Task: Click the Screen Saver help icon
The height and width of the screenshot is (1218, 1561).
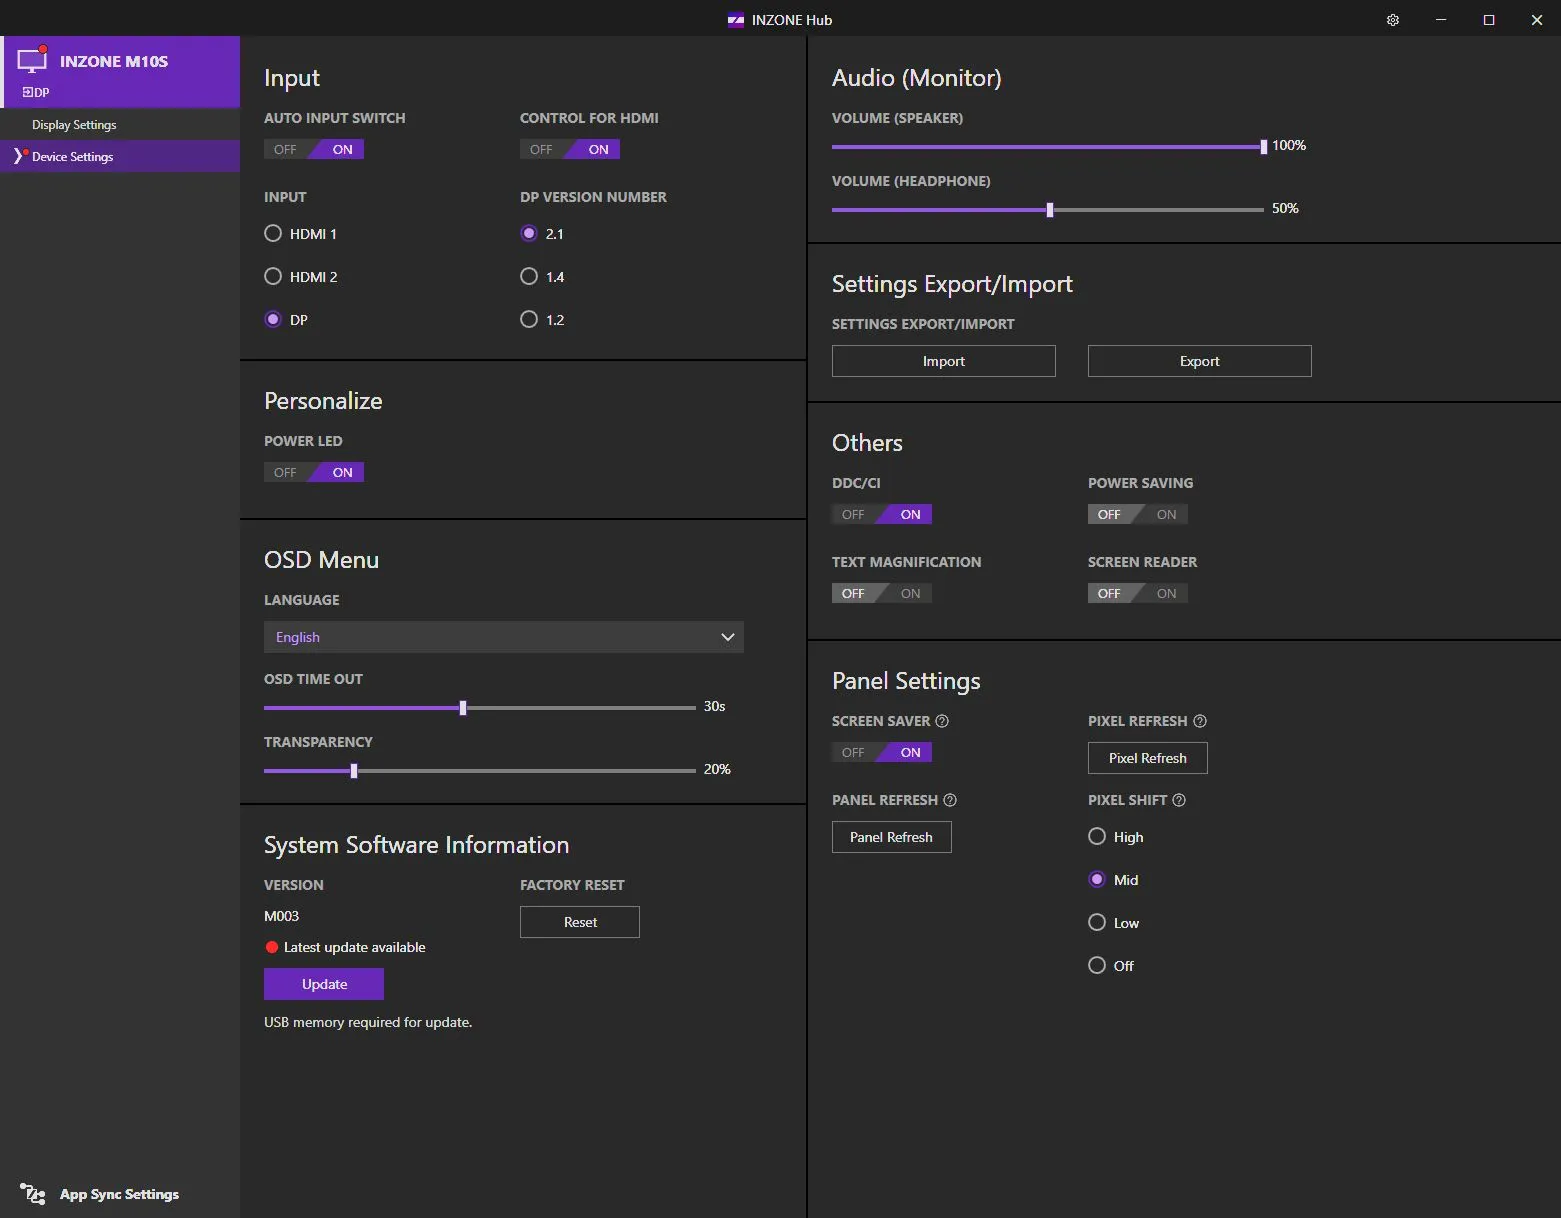Action: pos(942,721)
